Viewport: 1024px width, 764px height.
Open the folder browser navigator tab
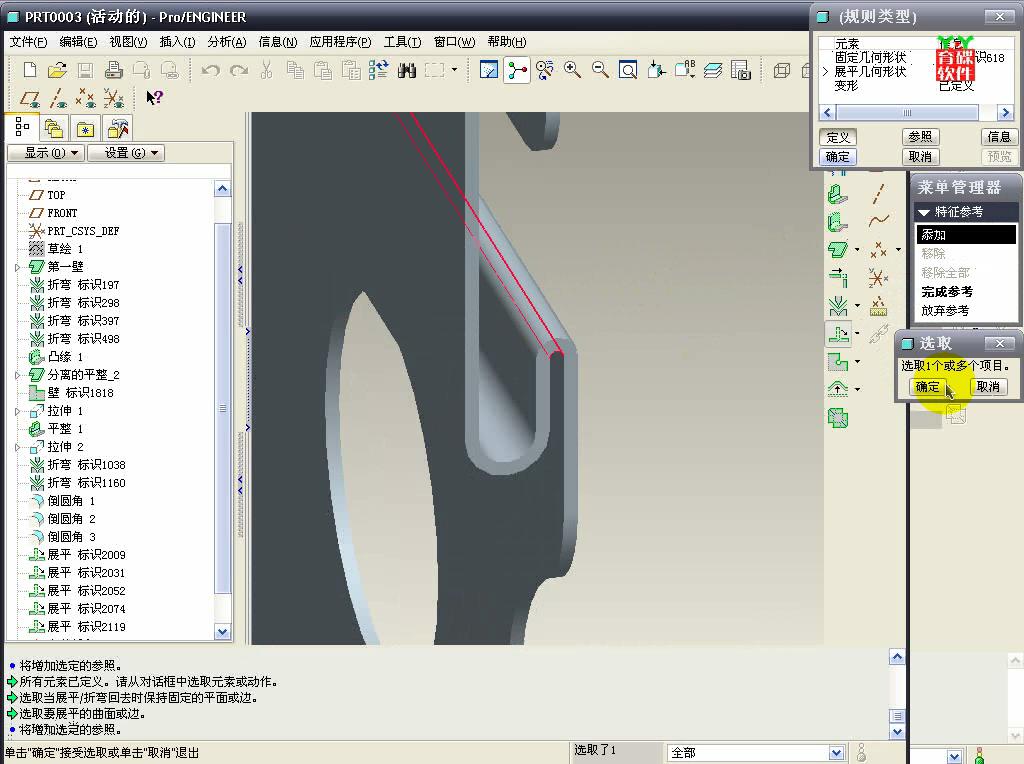pos(54,129)
